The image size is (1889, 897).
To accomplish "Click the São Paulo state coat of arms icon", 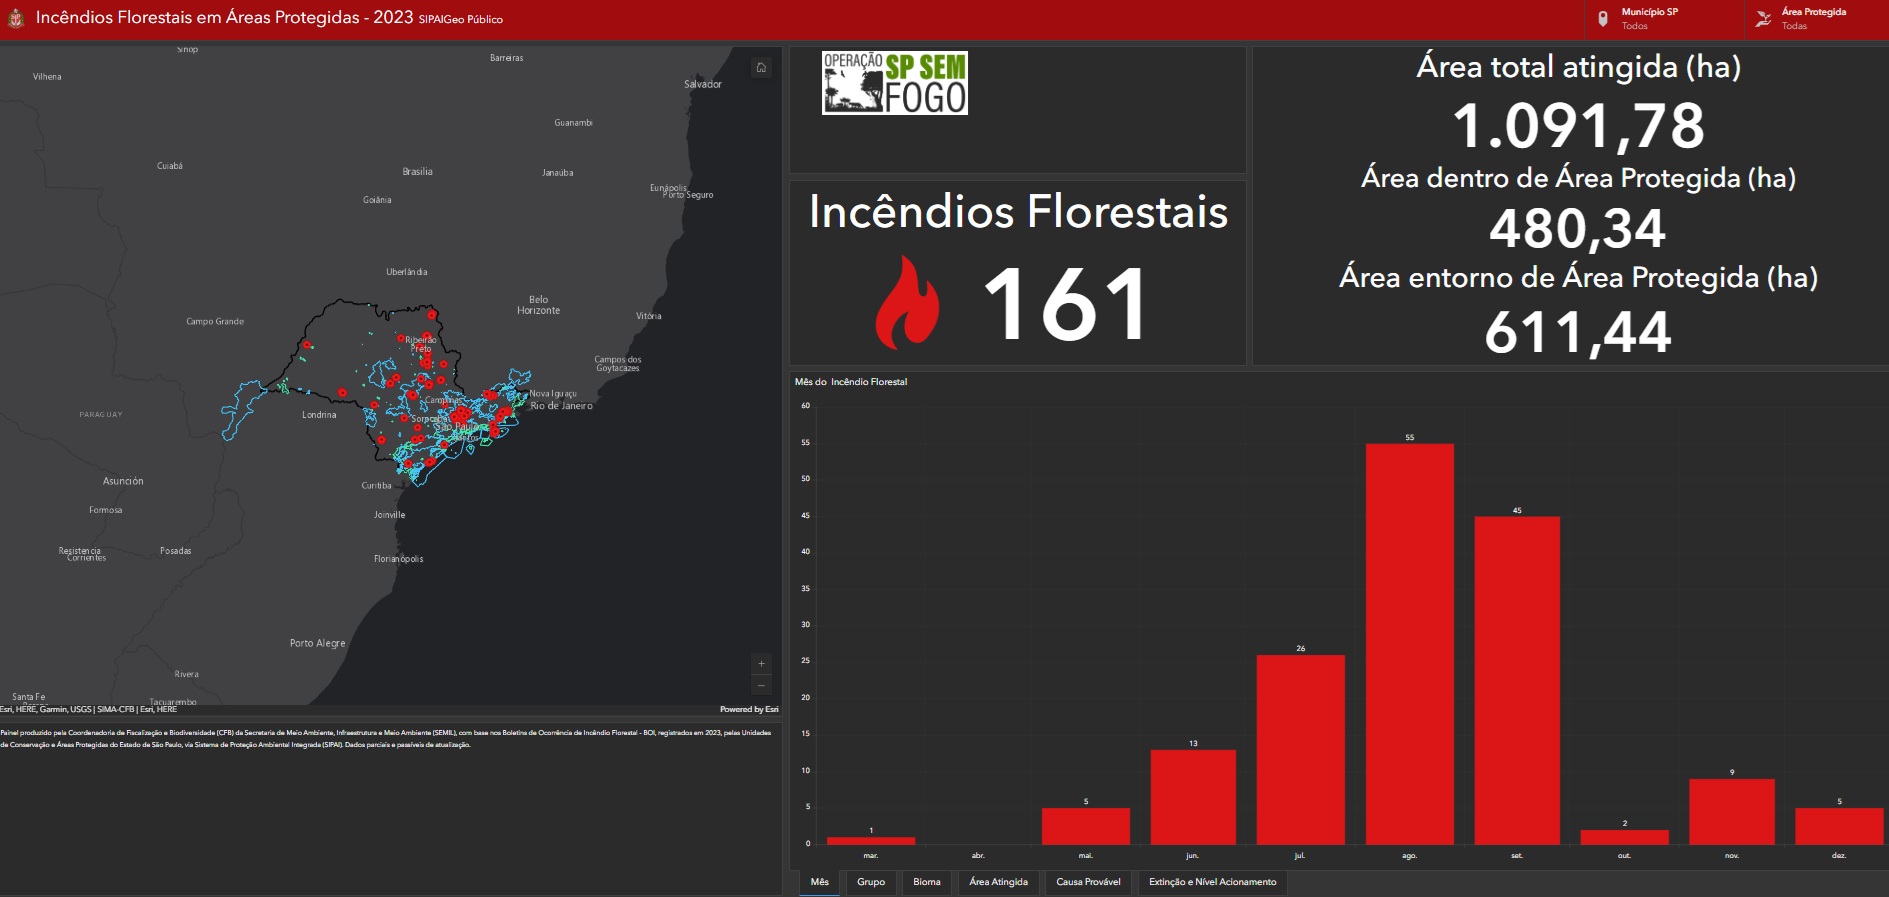I will 16,18.
